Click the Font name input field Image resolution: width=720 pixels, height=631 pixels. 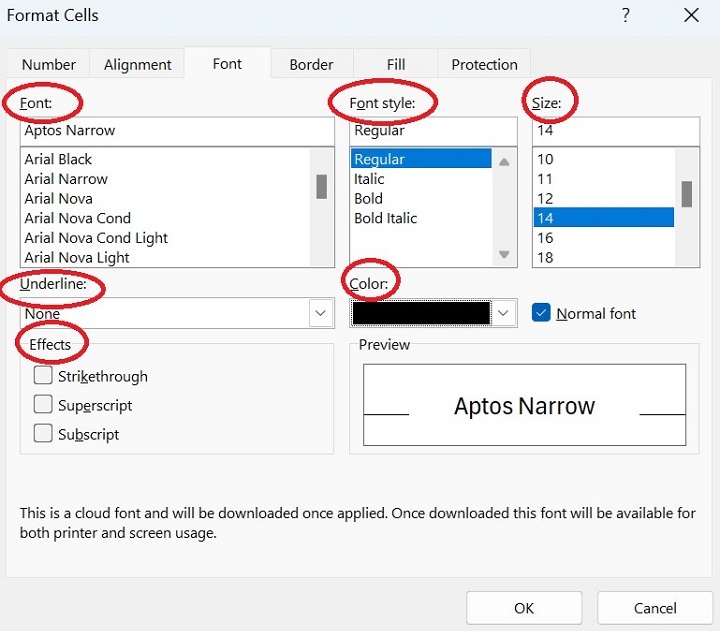pyautogui.click(x=177, y=131)
